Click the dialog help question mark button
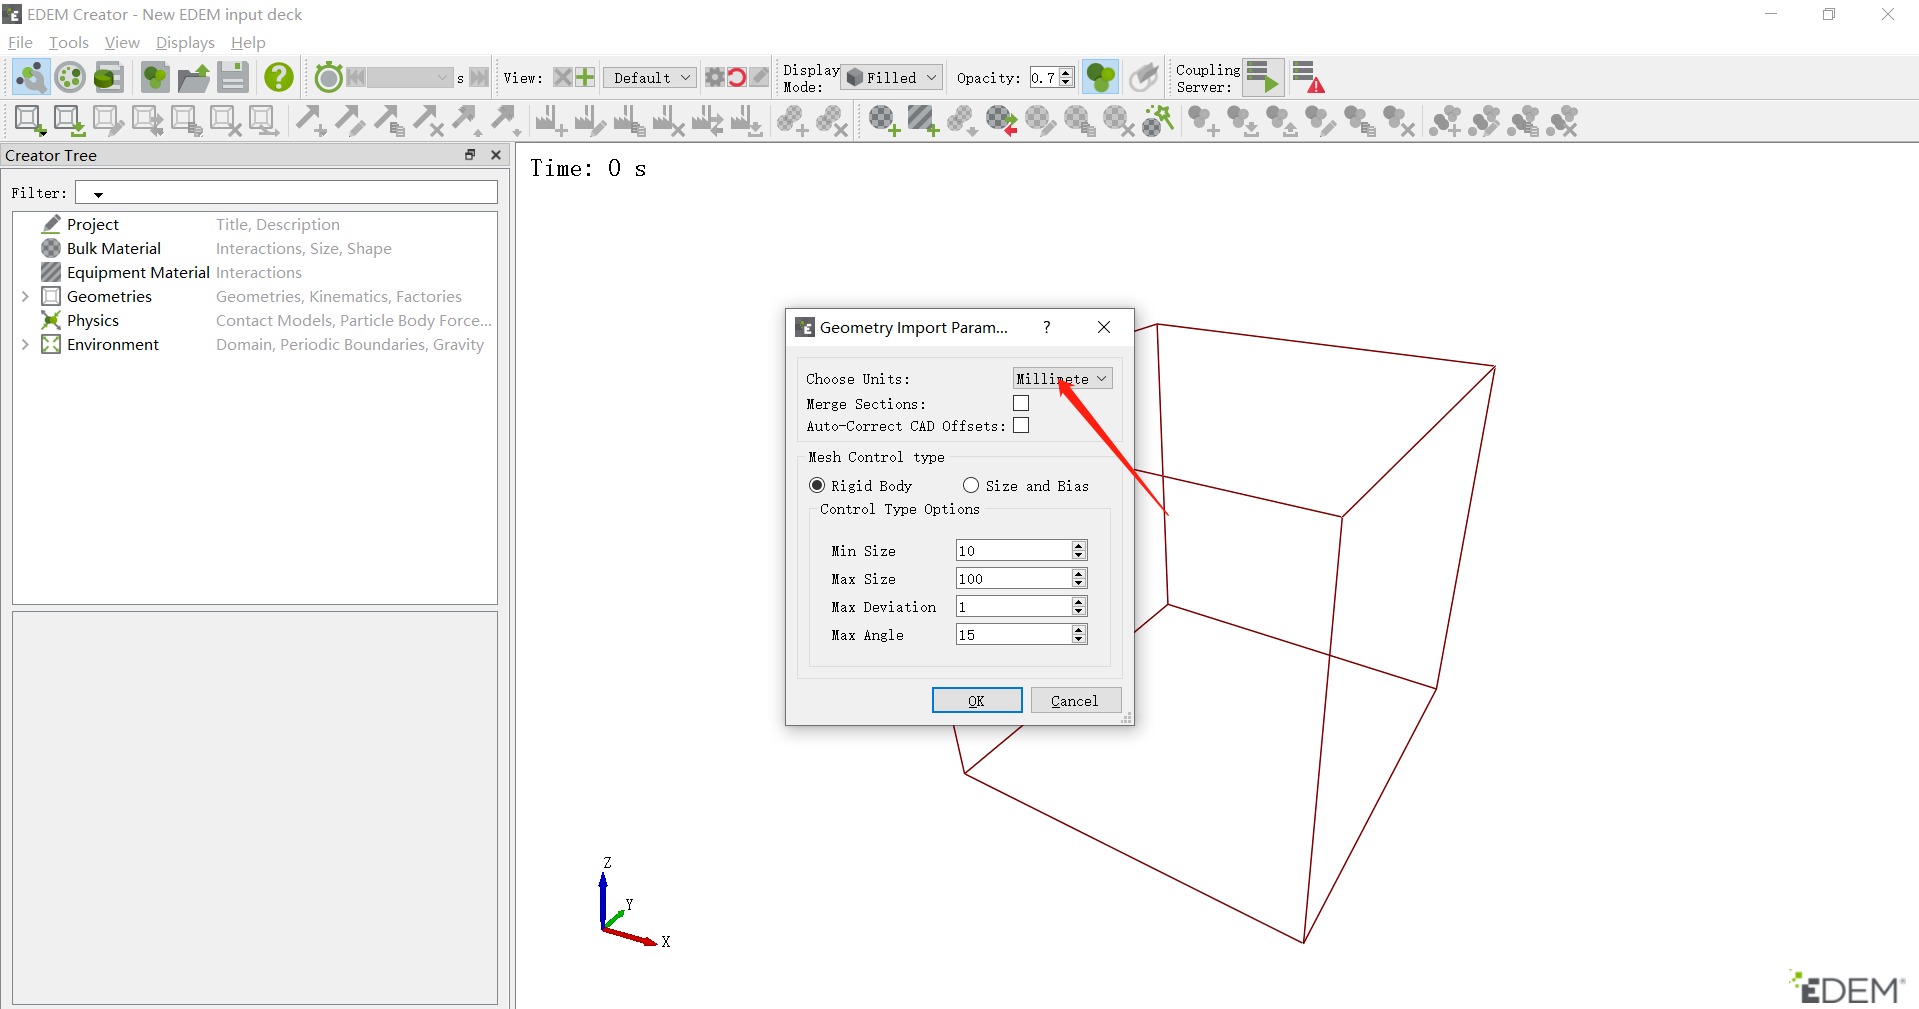This screenshot has height=1009, width=1919. pos(1047,327)
